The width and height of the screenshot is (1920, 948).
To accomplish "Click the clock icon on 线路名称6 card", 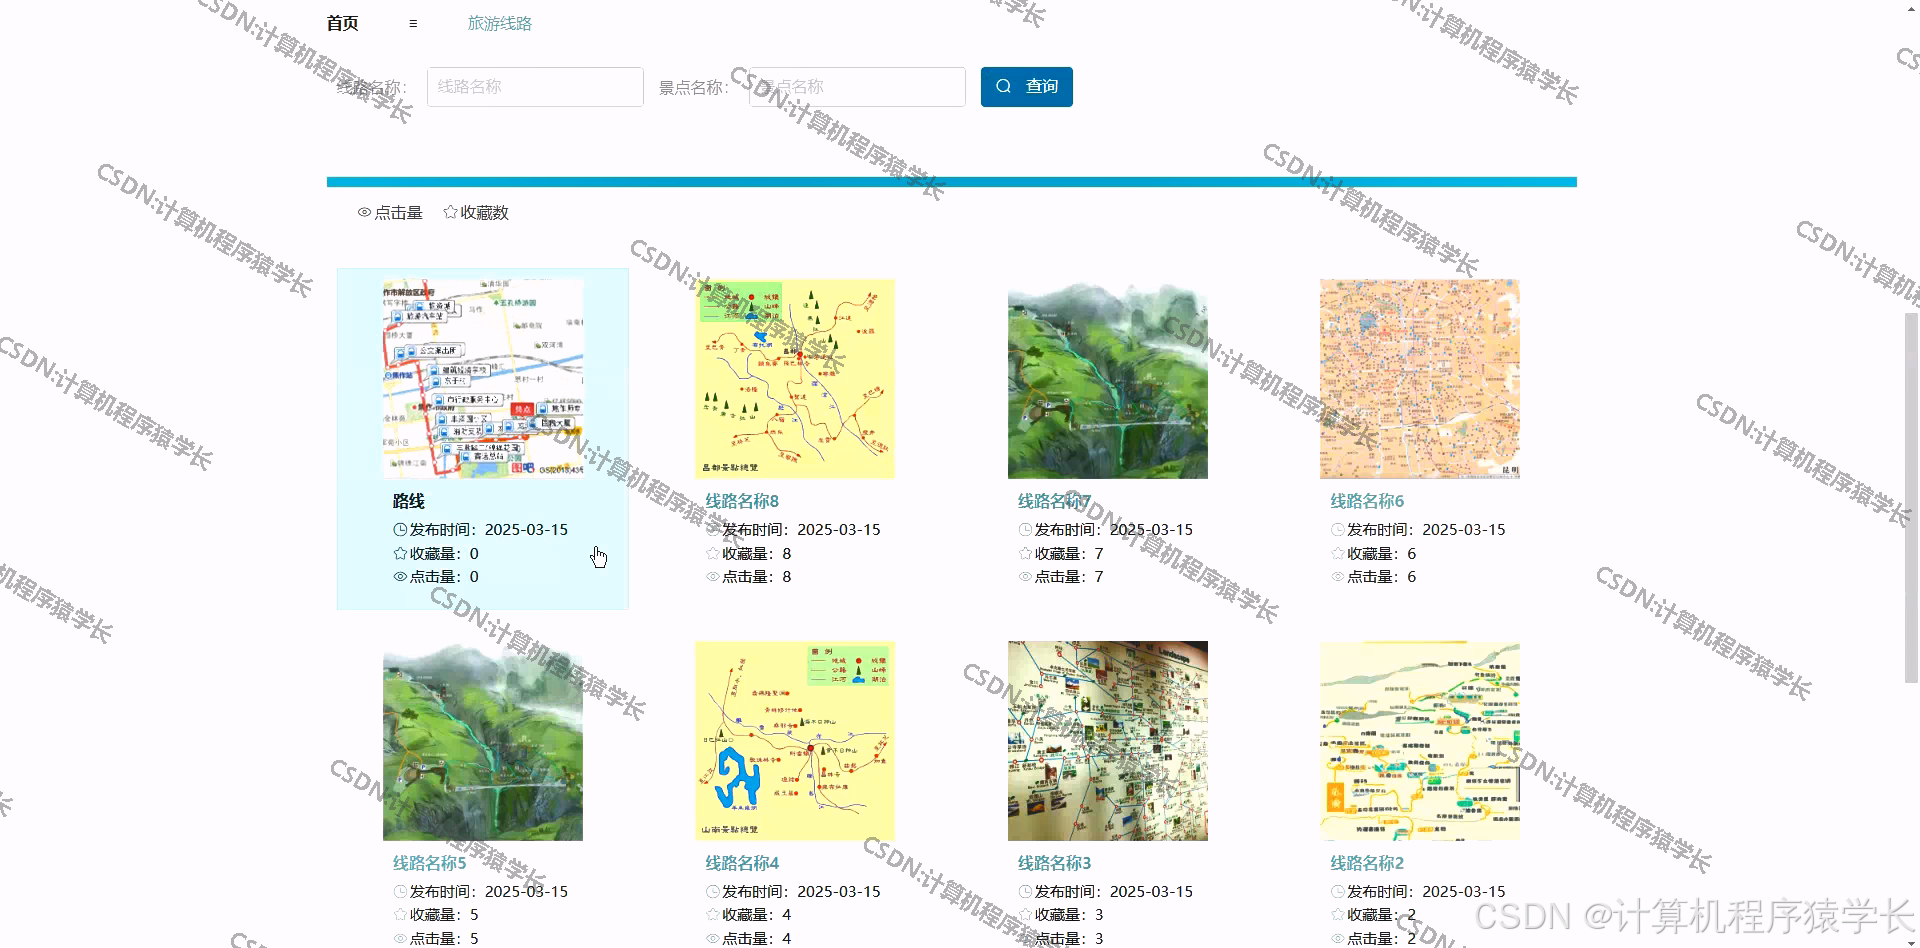I will [1338, 530].
